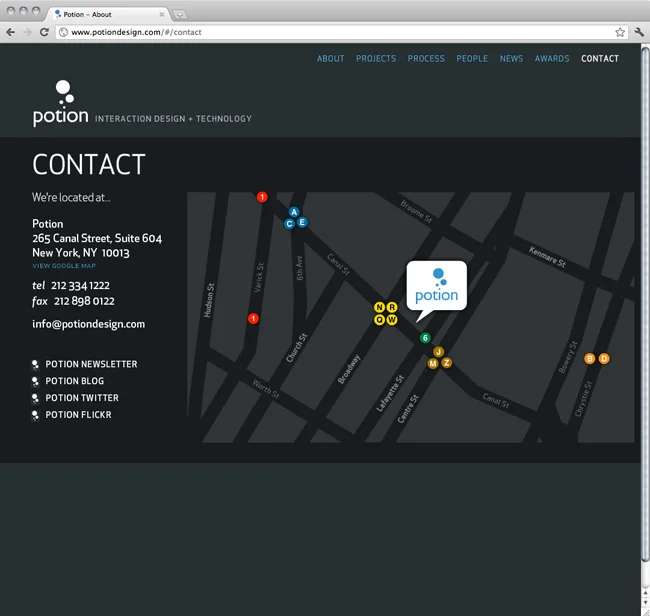Image resolution: width=650 pixels, height=616 pixels.
Task: Select the Potion - About browser tab
Action: pyautogui.click(x=107, y=14)
